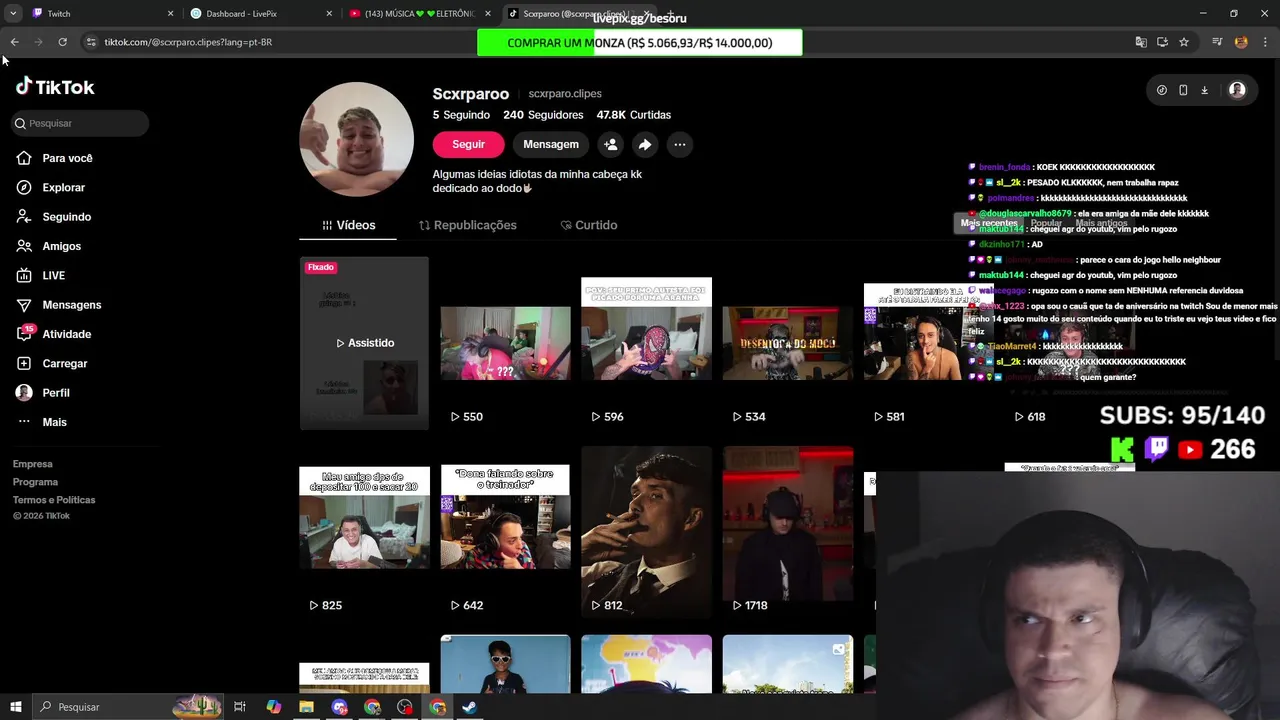
Task: Click the translate page icon
Action: coord(1141,42)
